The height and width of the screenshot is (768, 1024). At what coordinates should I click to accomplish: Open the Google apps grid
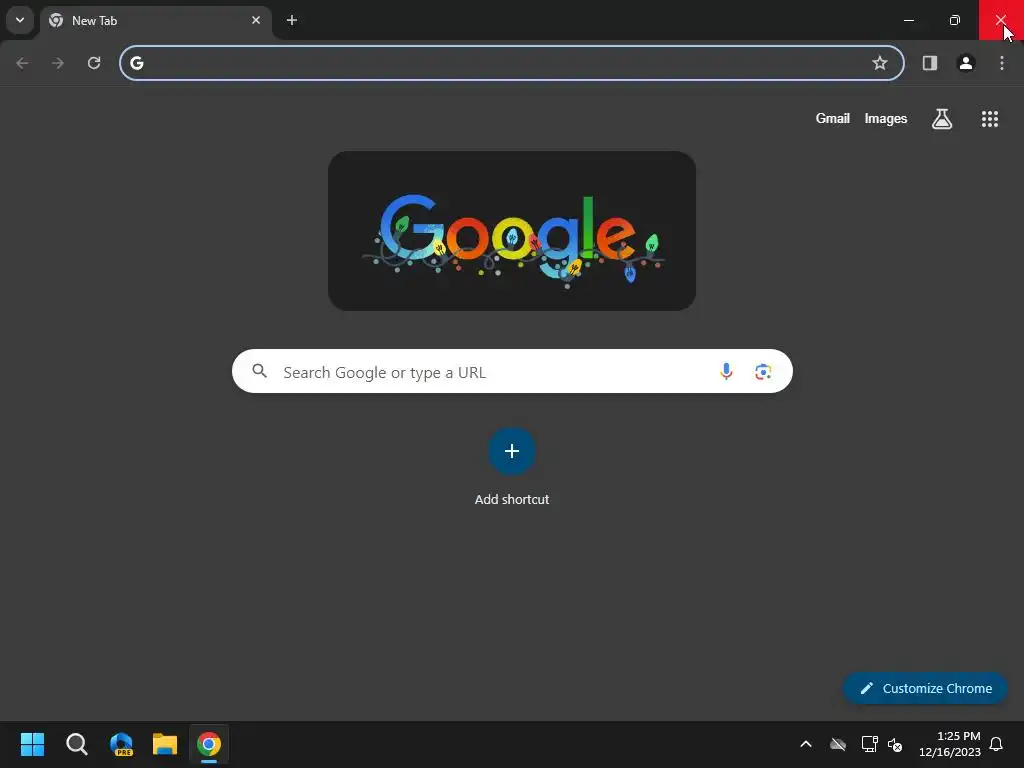point(989,119)
